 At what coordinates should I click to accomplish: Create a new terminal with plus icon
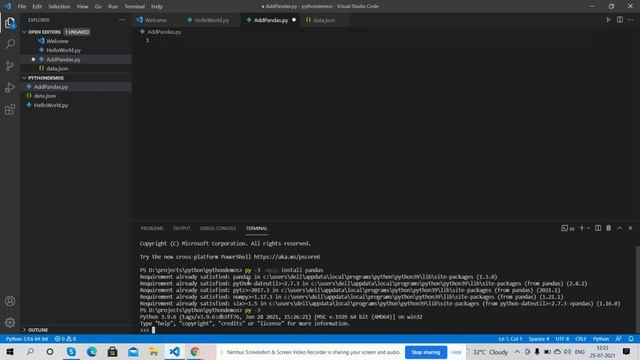pos(582,228)
